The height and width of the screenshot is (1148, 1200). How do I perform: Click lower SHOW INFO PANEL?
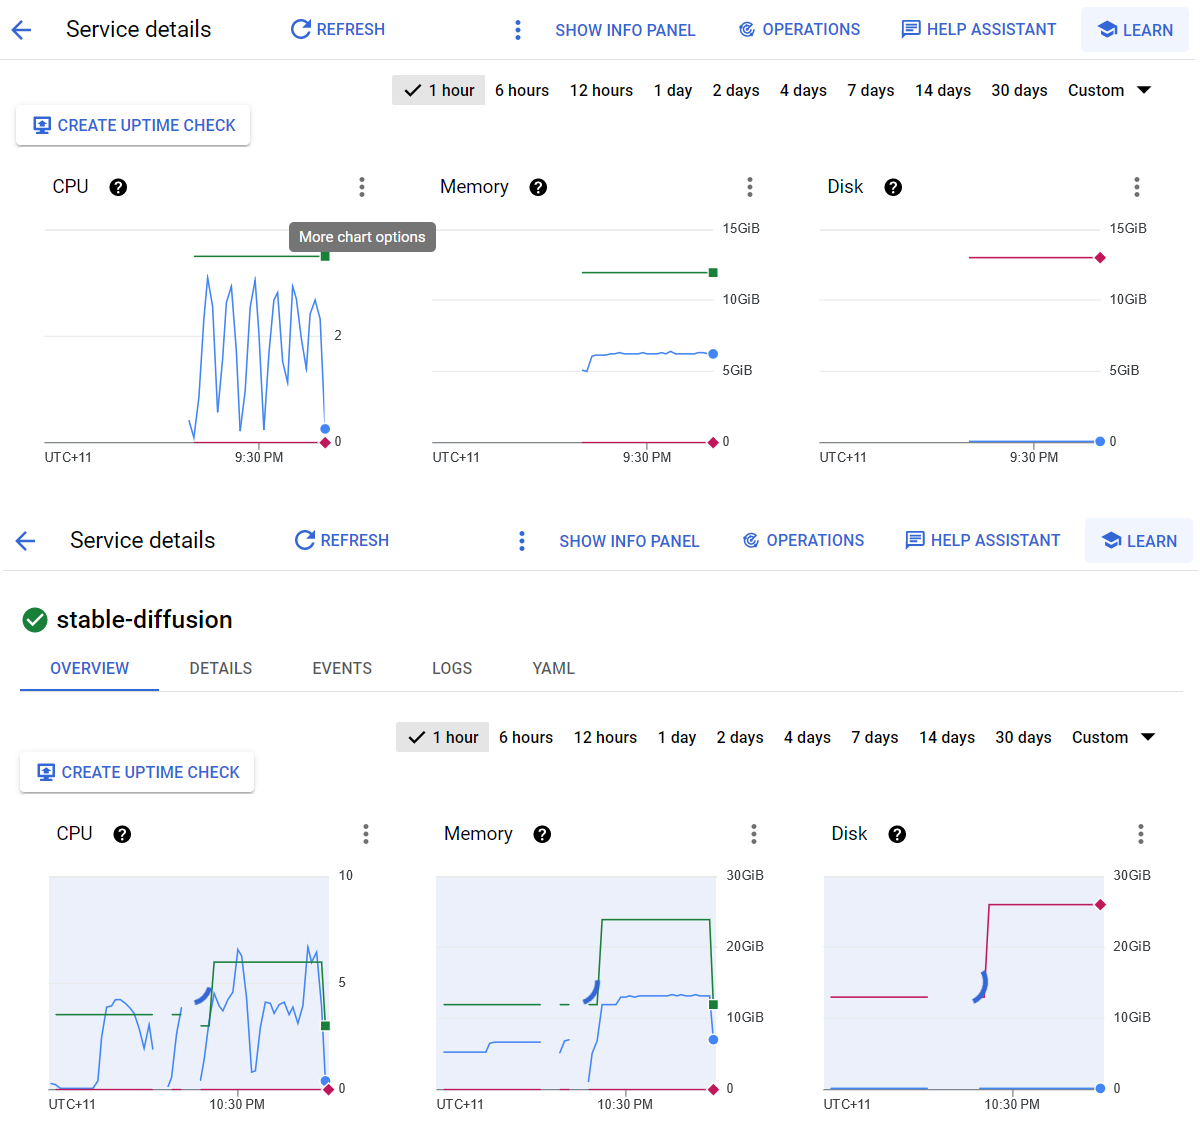click(x=629, y=541)
